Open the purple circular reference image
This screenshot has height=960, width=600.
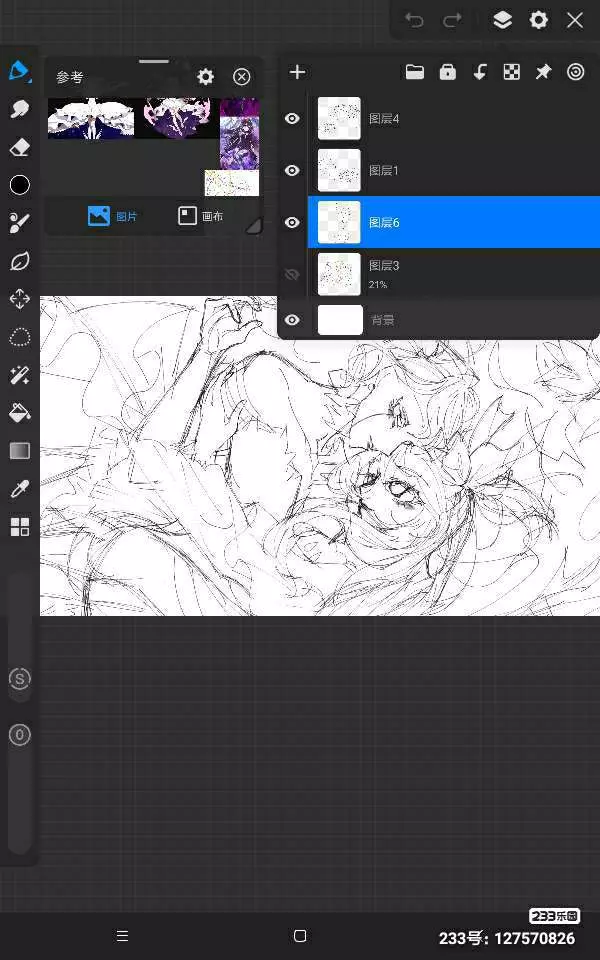177,119
